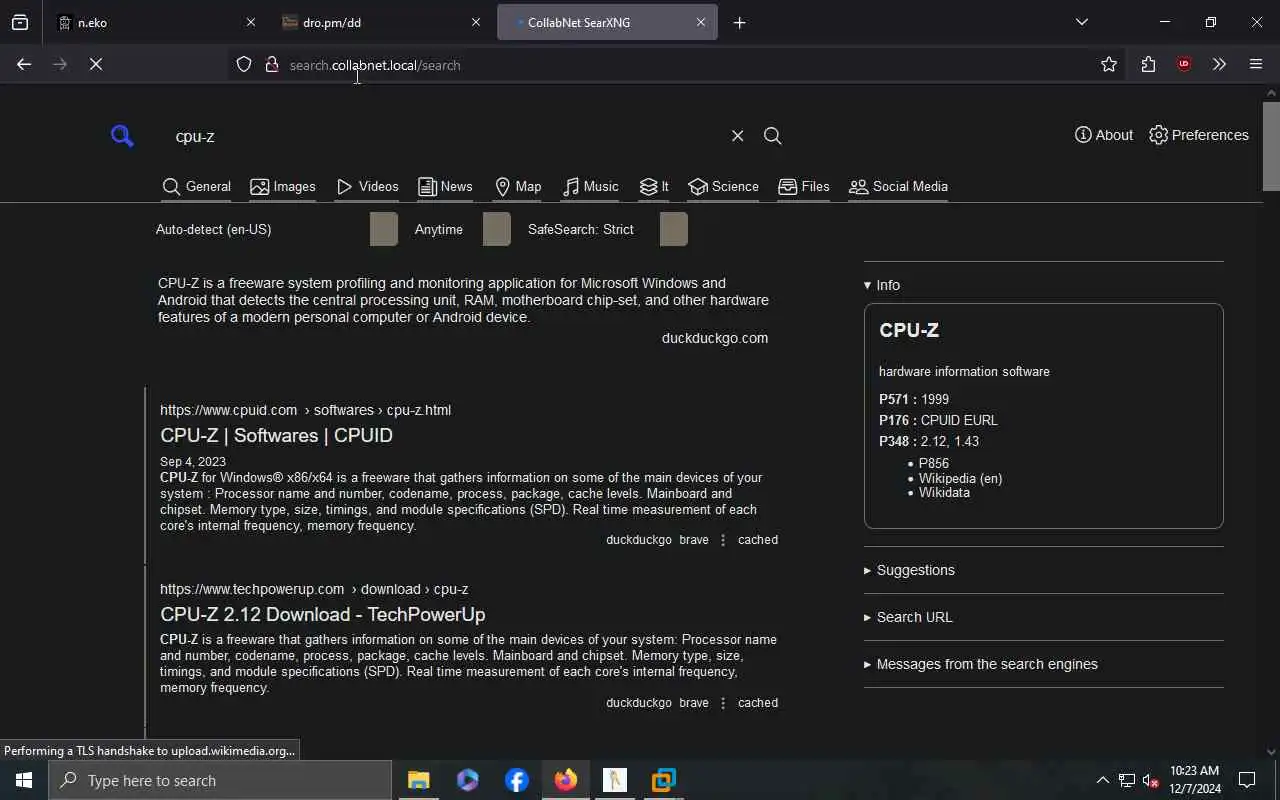Open the muted volume tray icon
This screenshot has height=800, width=1280.
1150,780
